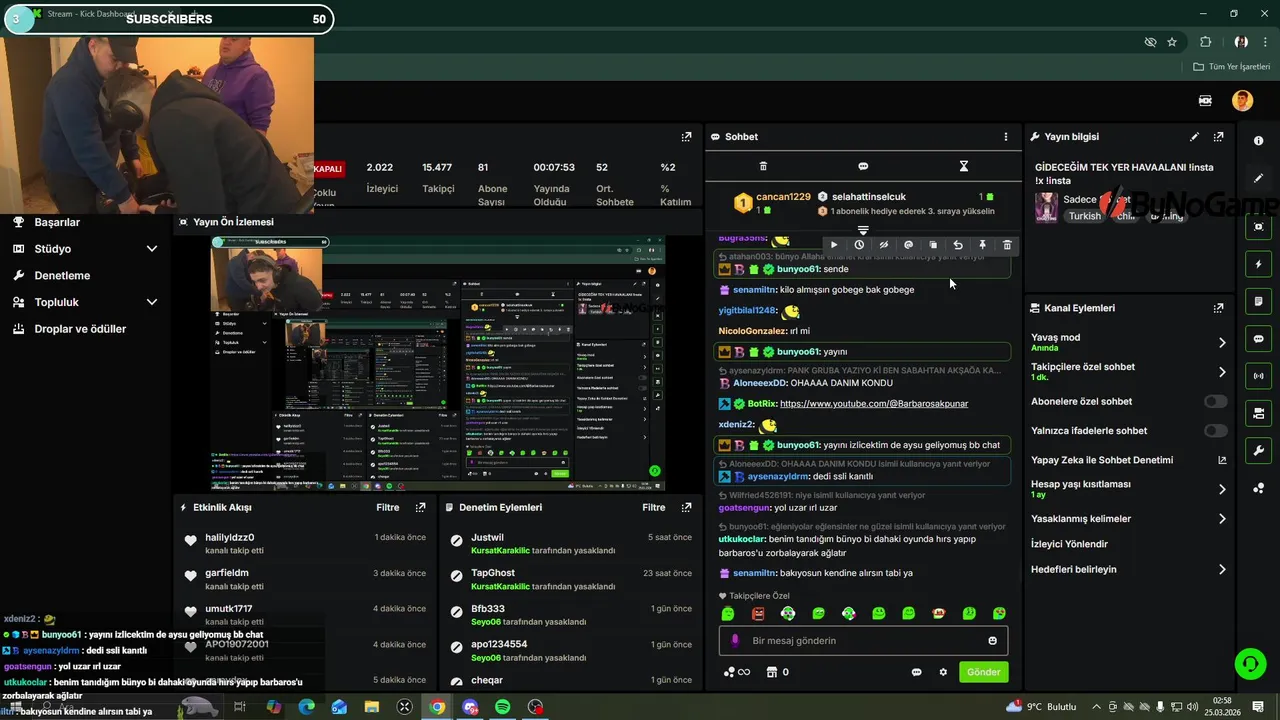
Task: Pop out the Kanal Eylemleri panel
Action: 1218,308
